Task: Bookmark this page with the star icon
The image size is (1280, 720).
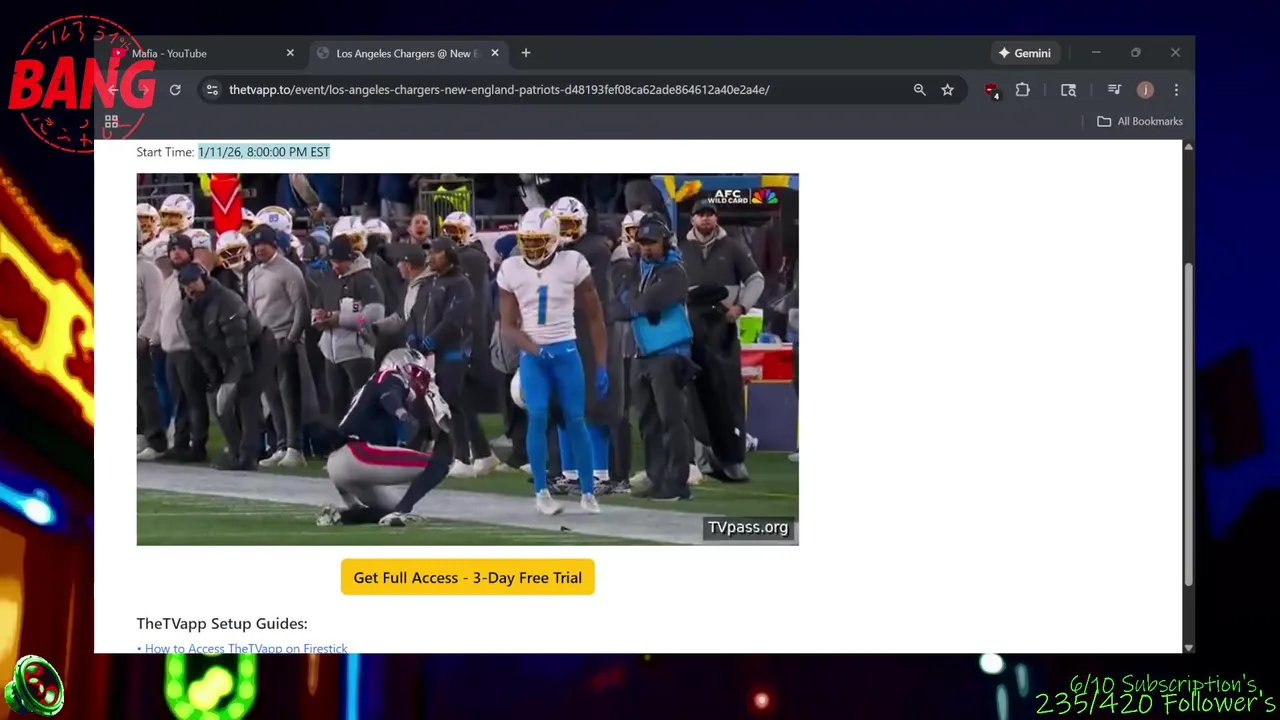Action: [x=947, y=90]
